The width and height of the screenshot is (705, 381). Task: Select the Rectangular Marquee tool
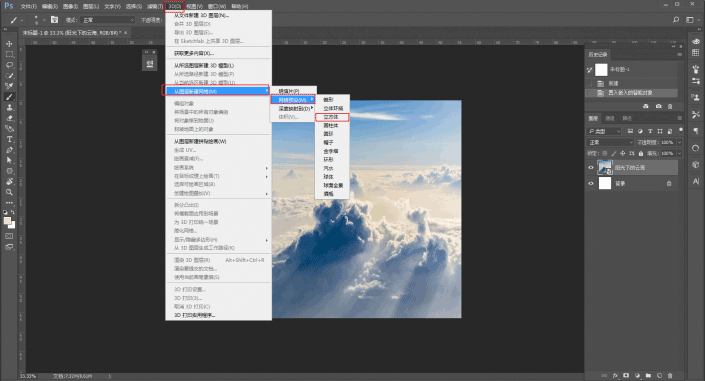click(9, 54)
